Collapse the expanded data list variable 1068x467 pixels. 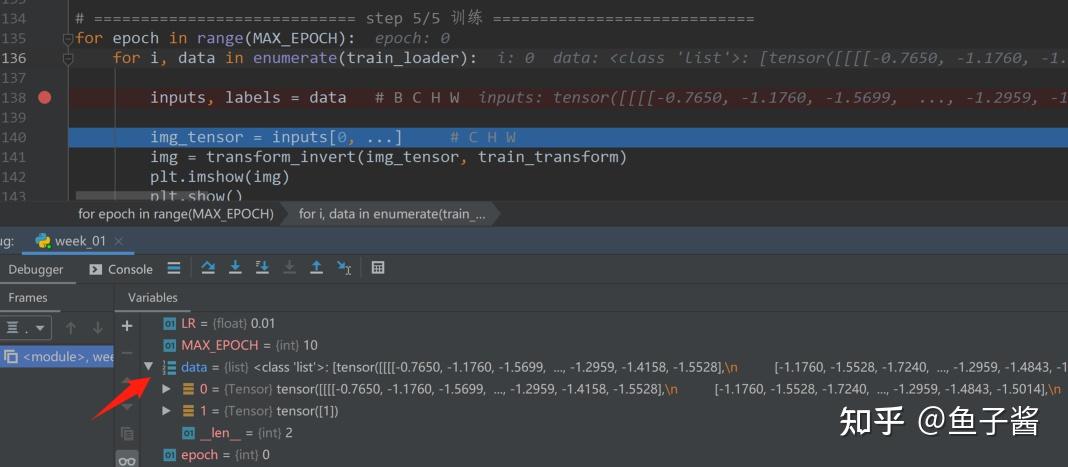point(149,366)
